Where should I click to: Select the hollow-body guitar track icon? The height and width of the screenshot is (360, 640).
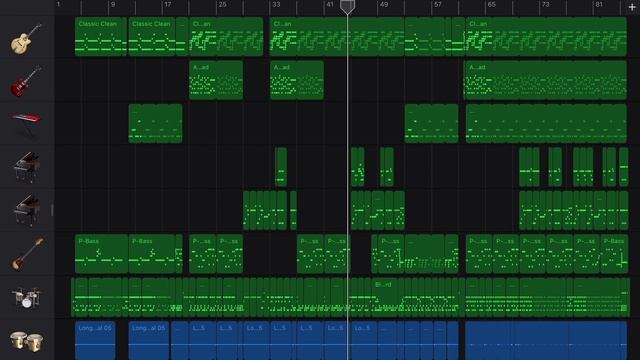click(x=25, y=38)
